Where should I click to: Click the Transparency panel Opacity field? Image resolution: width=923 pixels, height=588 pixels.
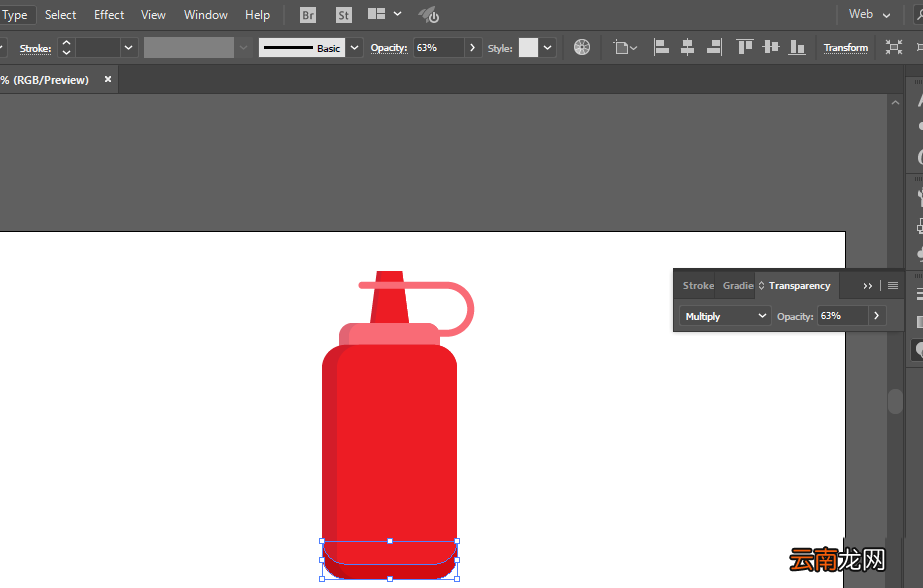coord(843,316)
